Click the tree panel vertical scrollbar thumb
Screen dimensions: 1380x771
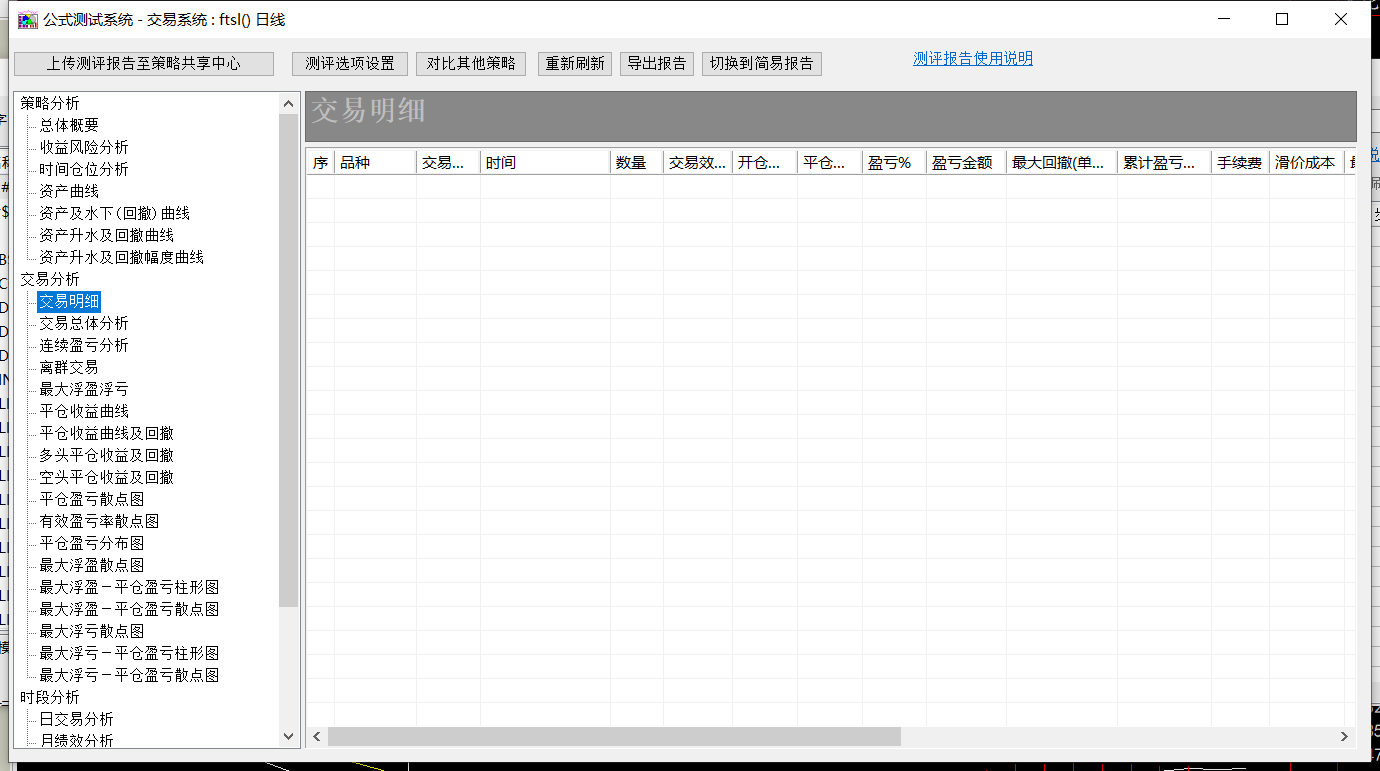point(289,360)
